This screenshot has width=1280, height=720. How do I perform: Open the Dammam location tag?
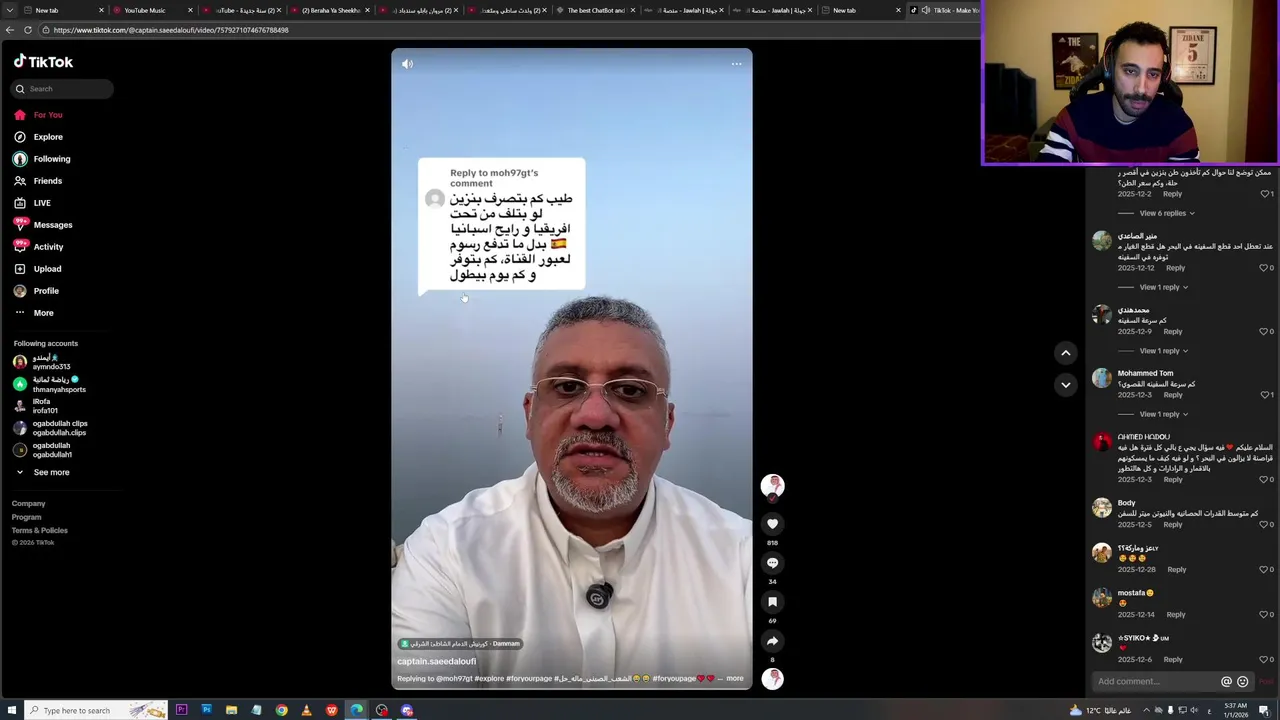coord(460,644)
